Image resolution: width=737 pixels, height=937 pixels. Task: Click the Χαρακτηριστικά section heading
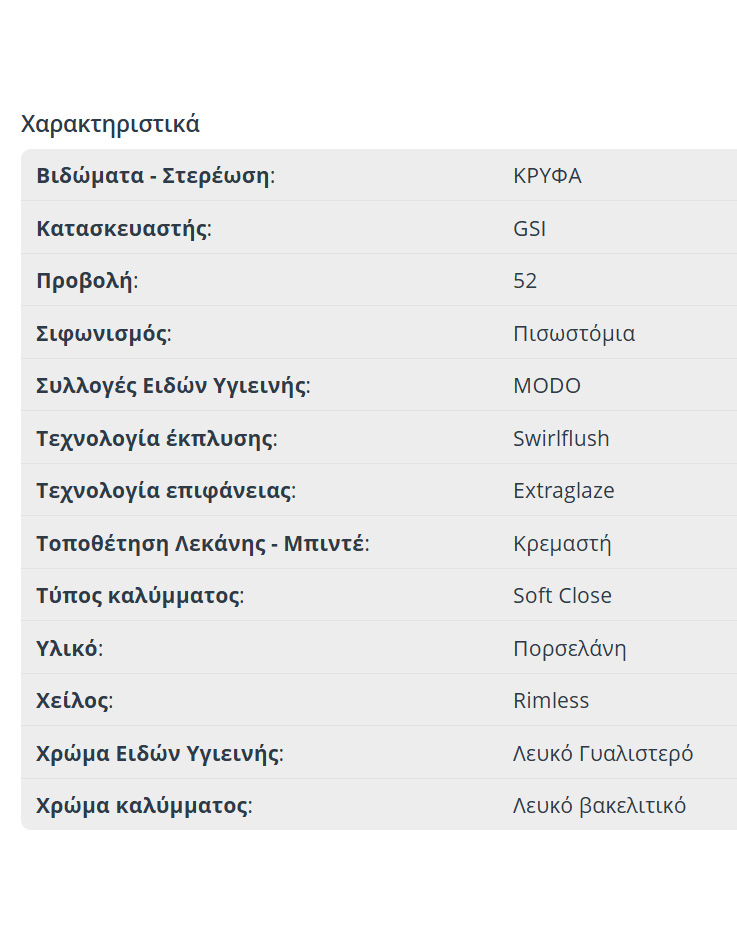click(x=110, y=124)
